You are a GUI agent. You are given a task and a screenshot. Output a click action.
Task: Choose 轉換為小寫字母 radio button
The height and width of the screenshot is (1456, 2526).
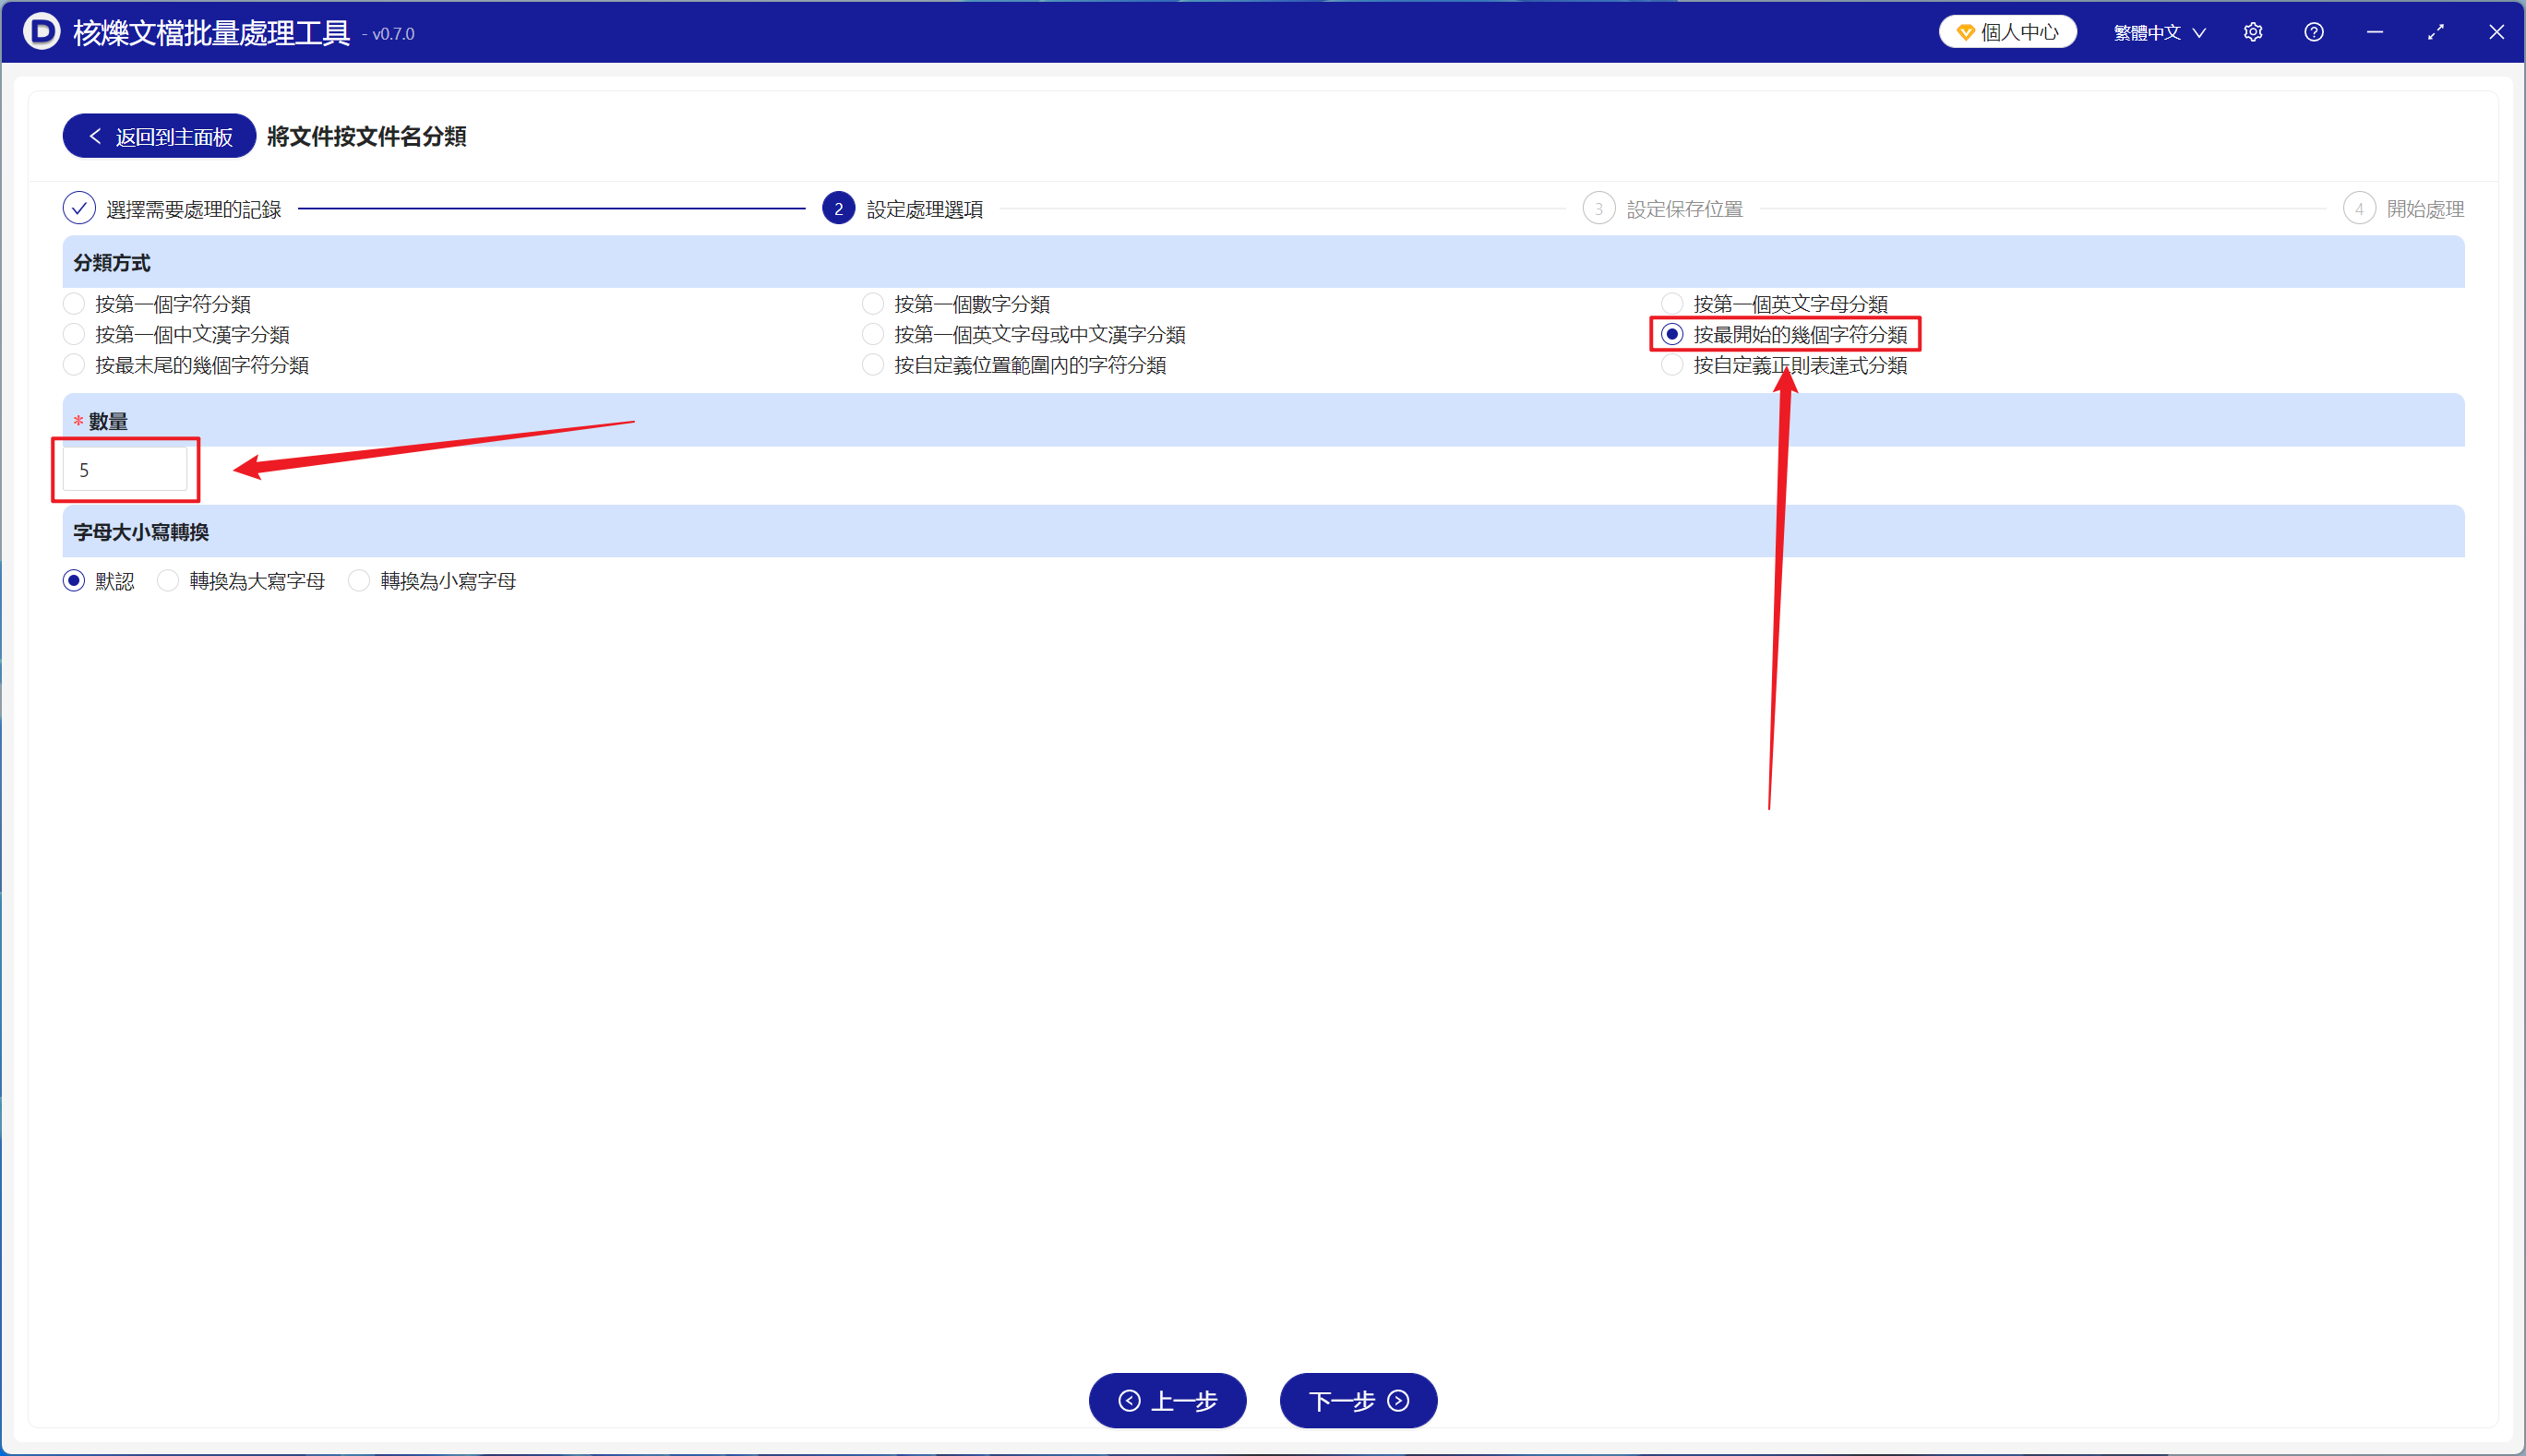point(359,581)
